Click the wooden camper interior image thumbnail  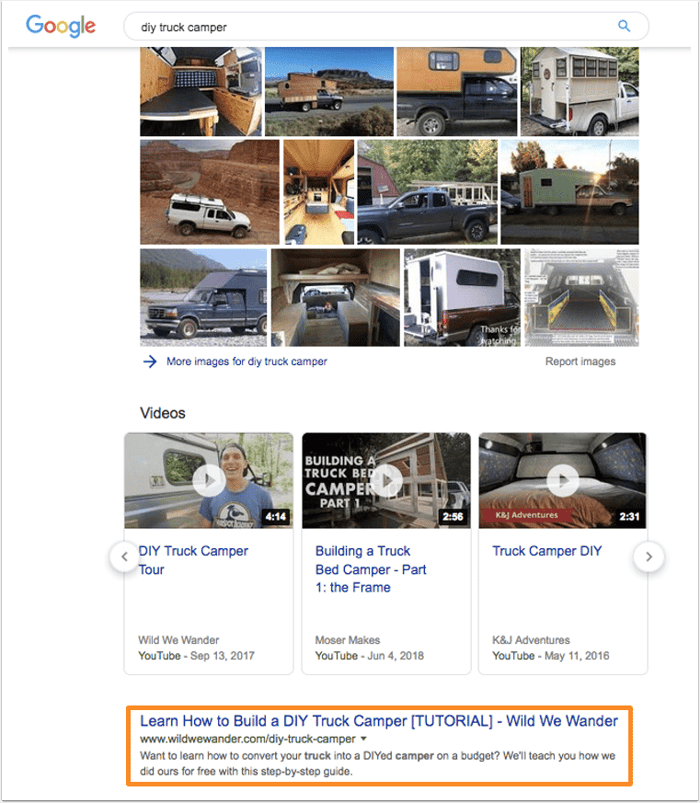tap(201, 92)
